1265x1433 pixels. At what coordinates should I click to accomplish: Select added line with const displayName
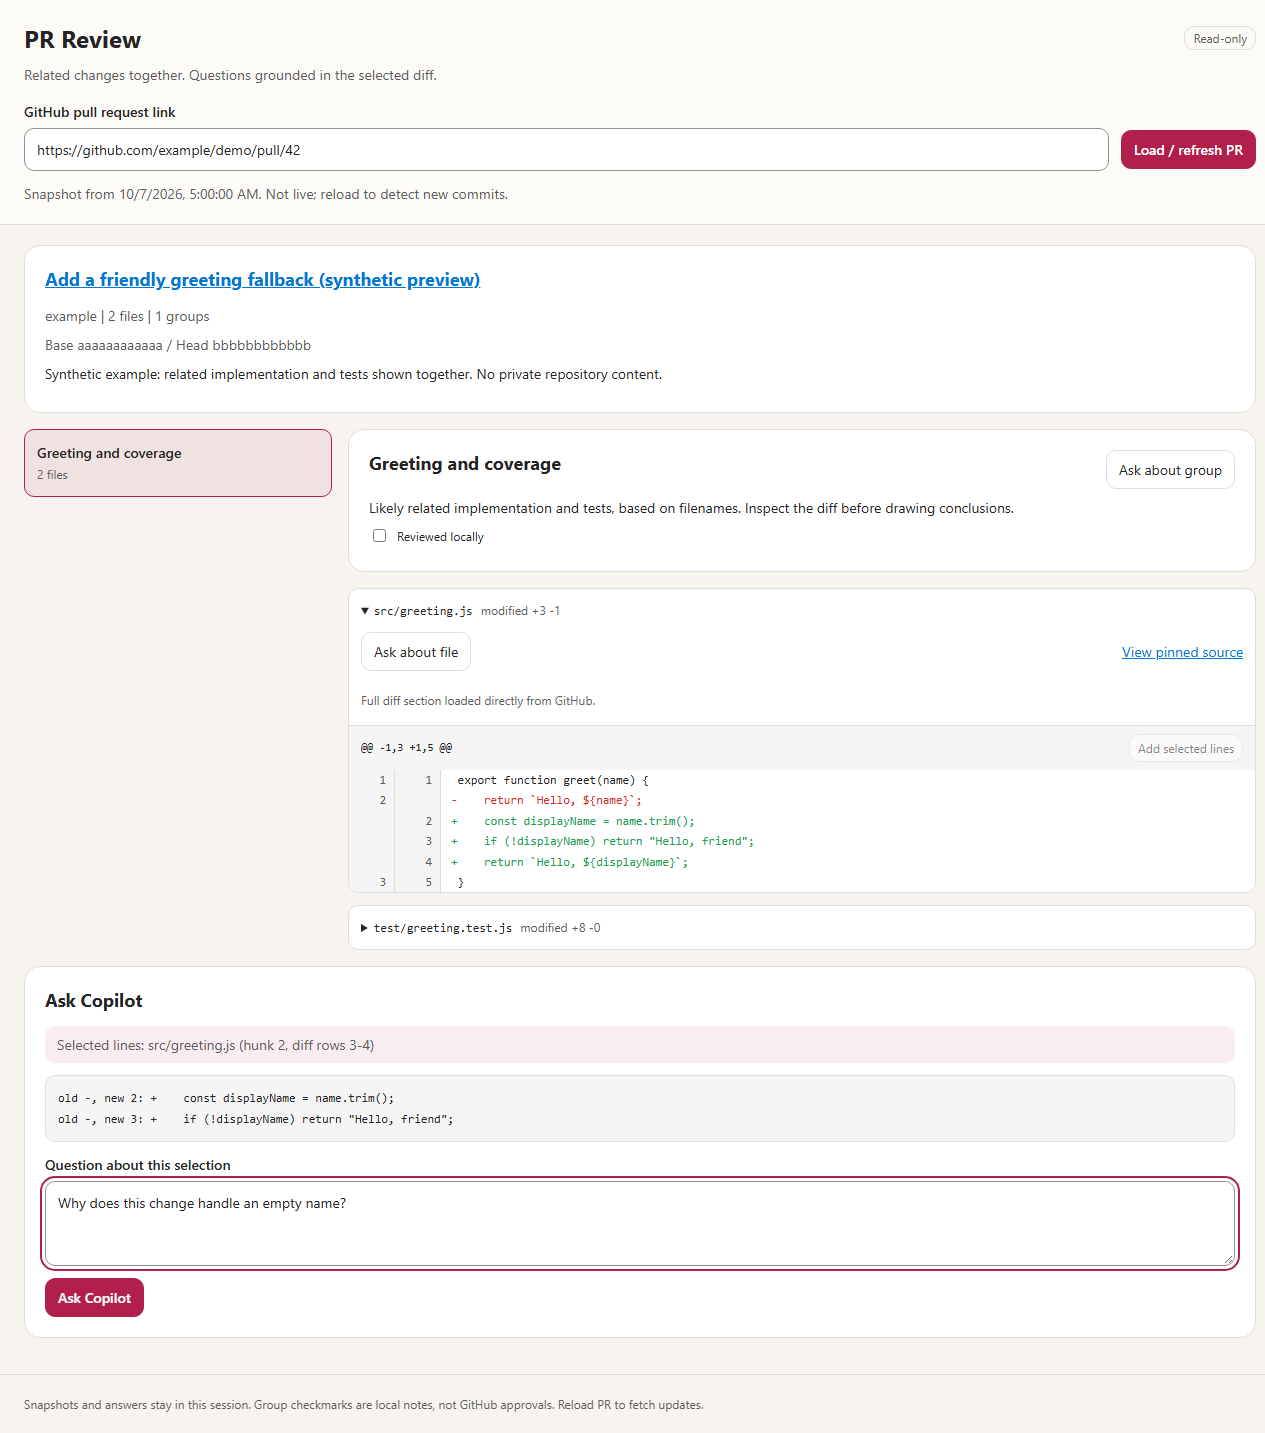802,821
